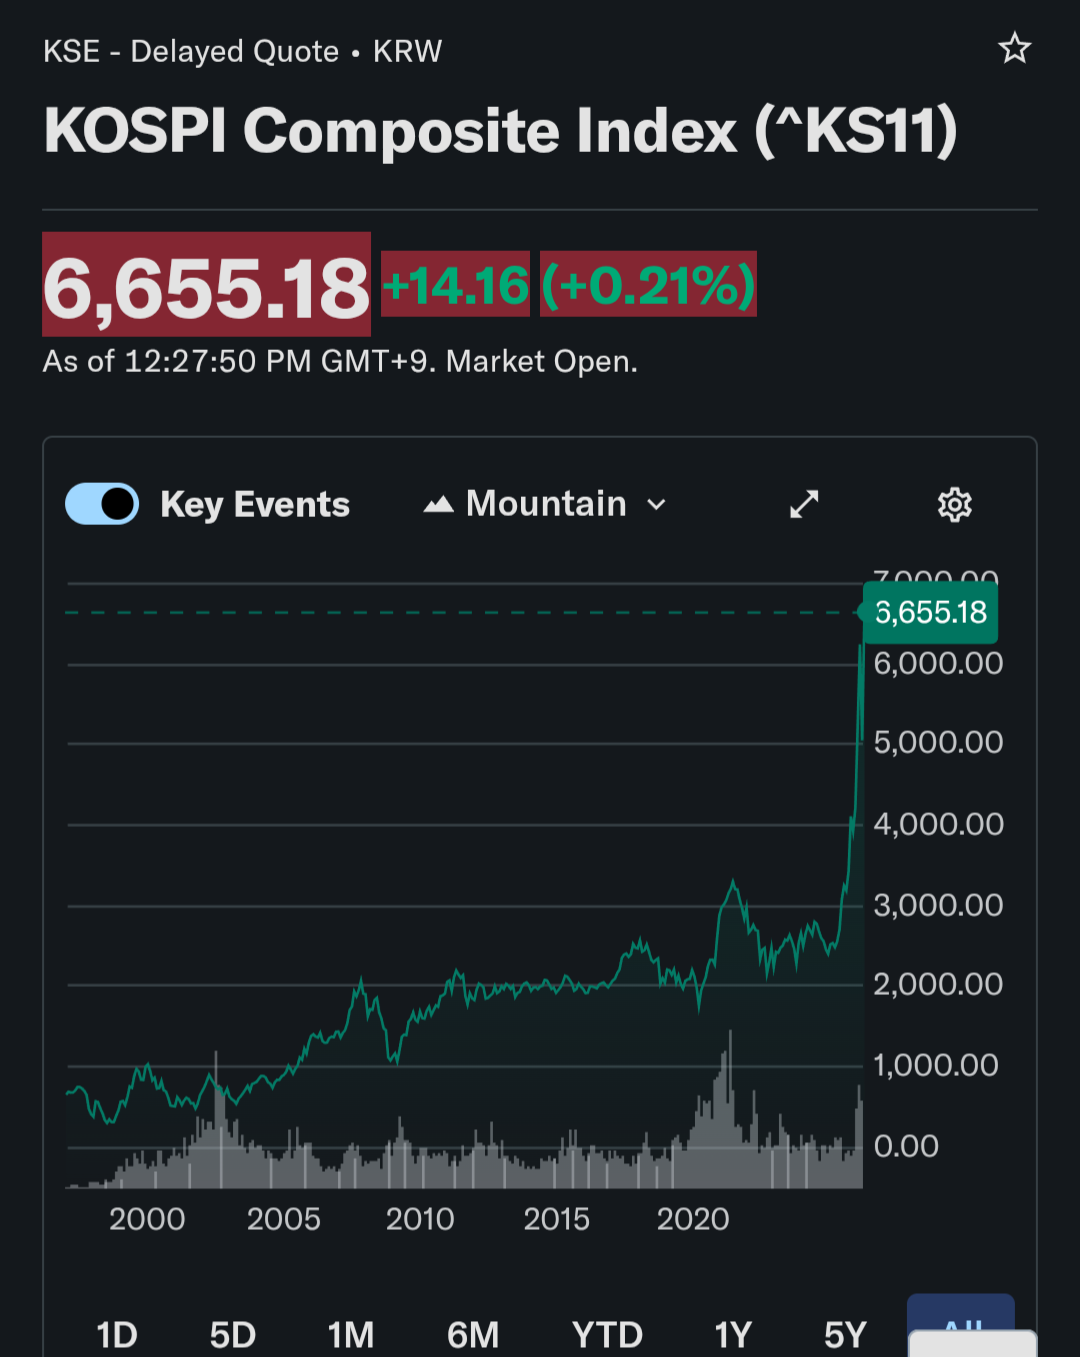This screenshot has width=1080, height=1357.
Task: Click the (+0.21%) percent change
Action: (x=648, y=285)
